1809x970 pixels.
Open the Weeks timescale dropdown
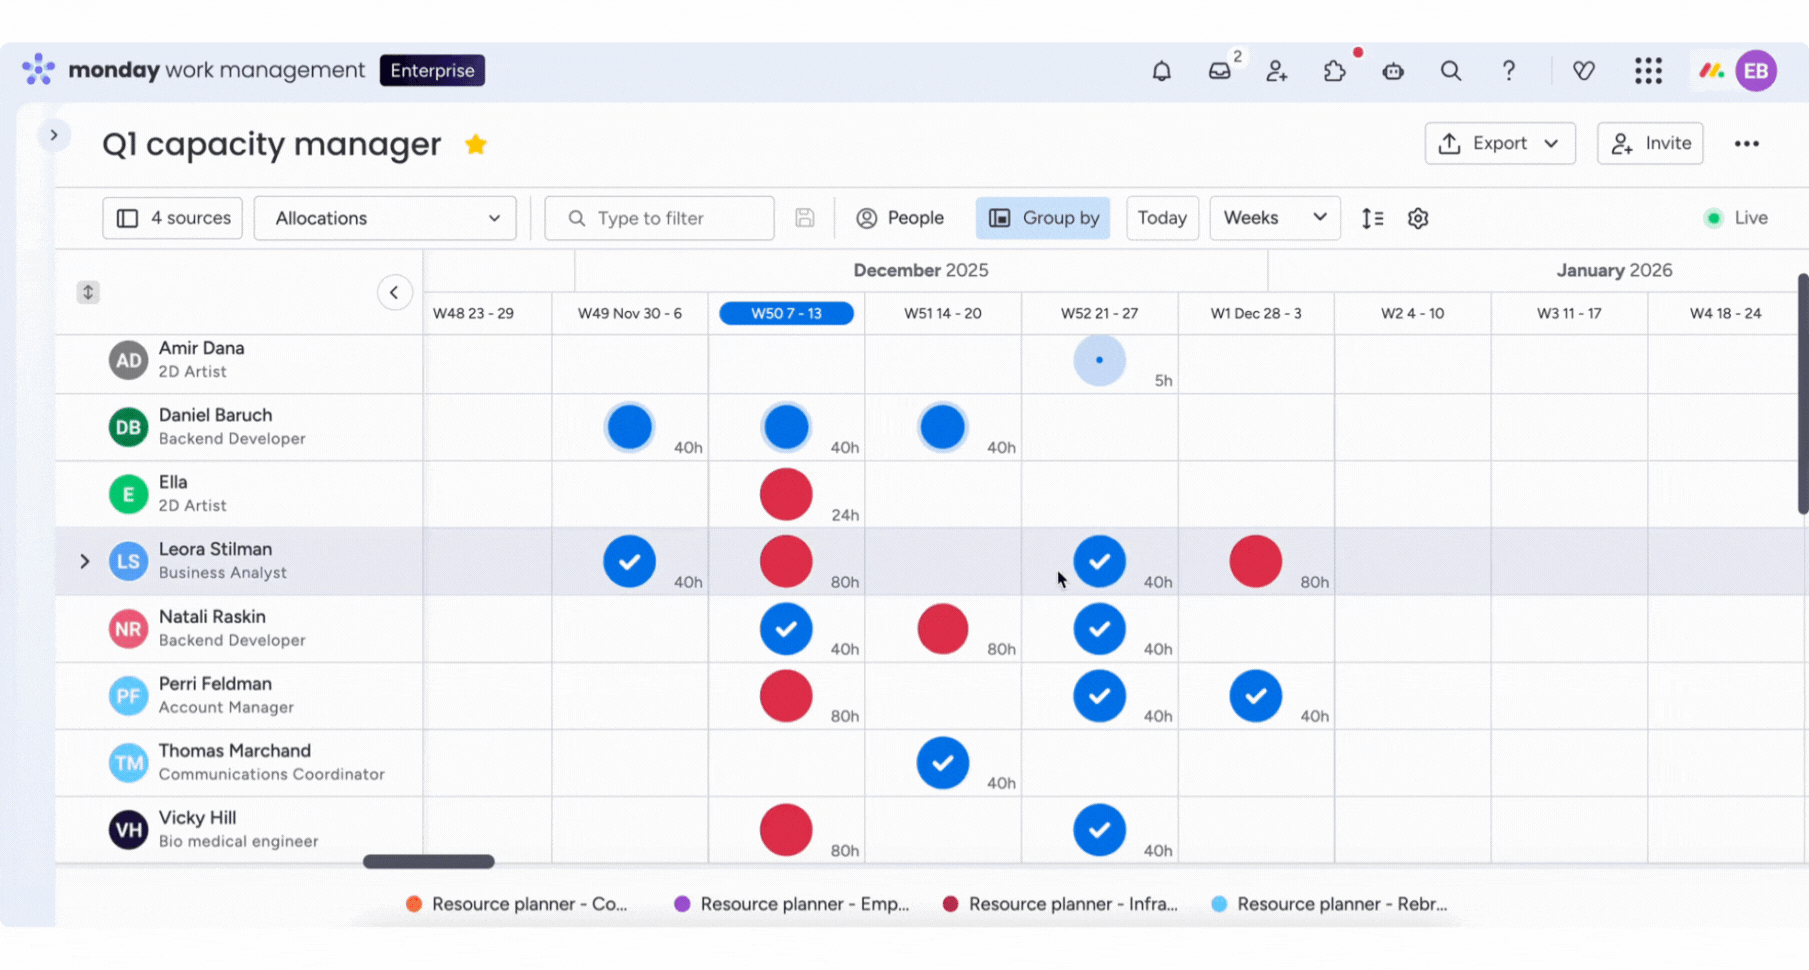click(1274, 218)
